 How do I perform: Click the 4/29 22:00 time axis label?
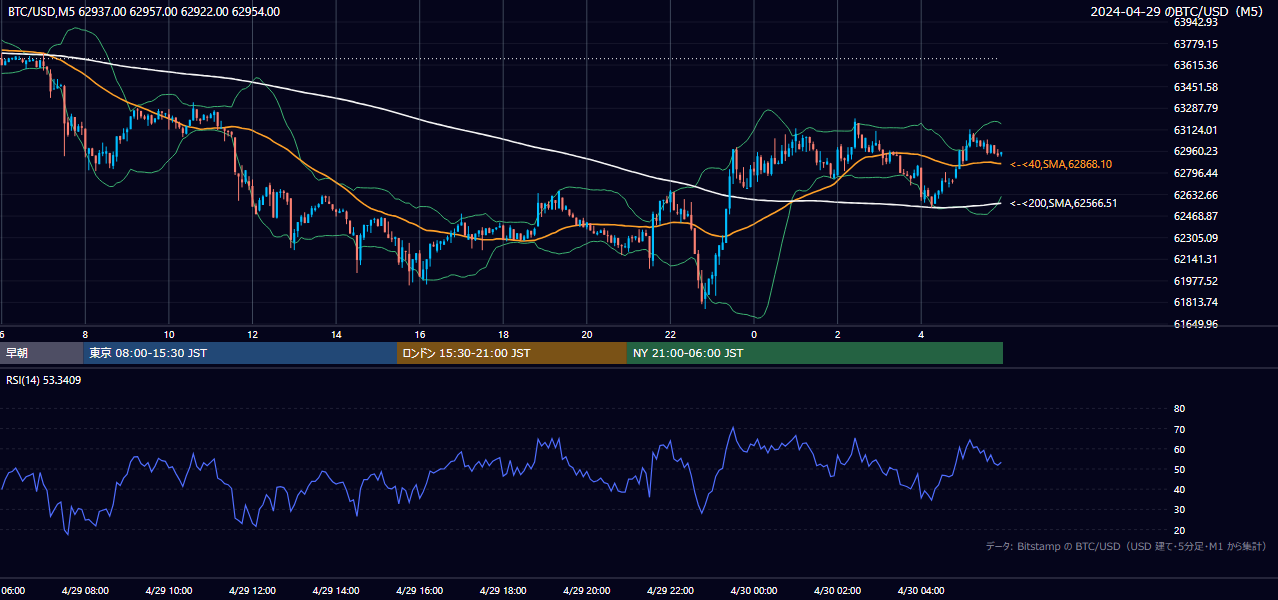tap(670, 591)
